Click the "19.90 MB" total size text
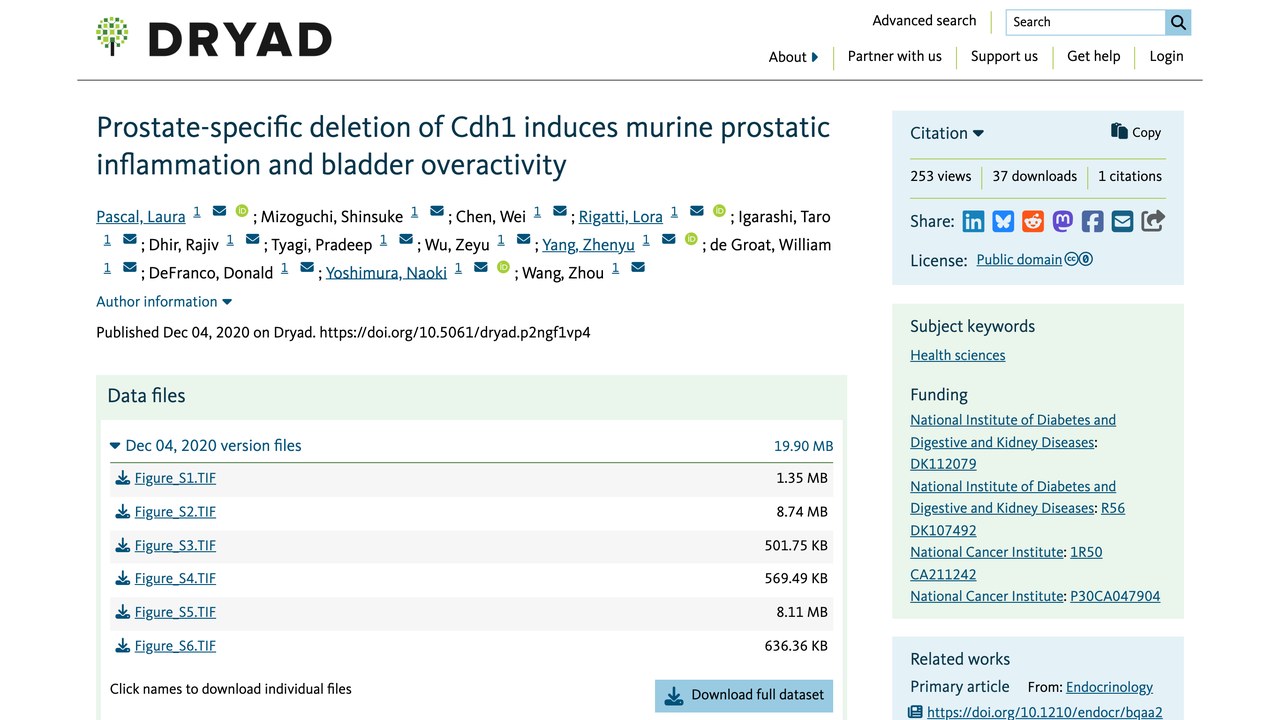Viewport: 1280px width, 720px height. (803, 447)
